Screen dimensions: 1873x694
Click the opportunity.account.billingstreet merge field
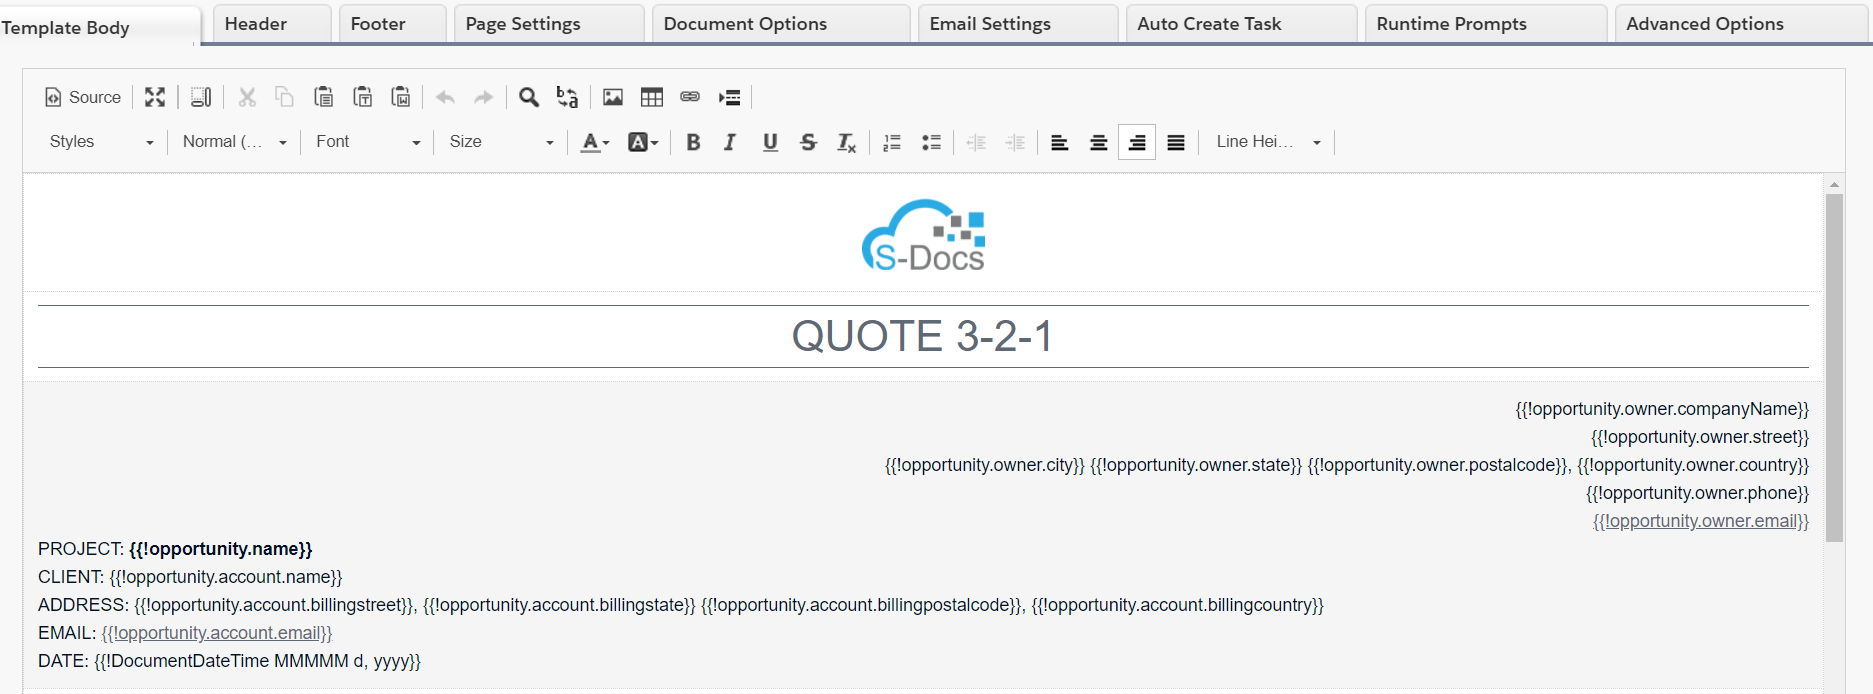coord(273,605)
